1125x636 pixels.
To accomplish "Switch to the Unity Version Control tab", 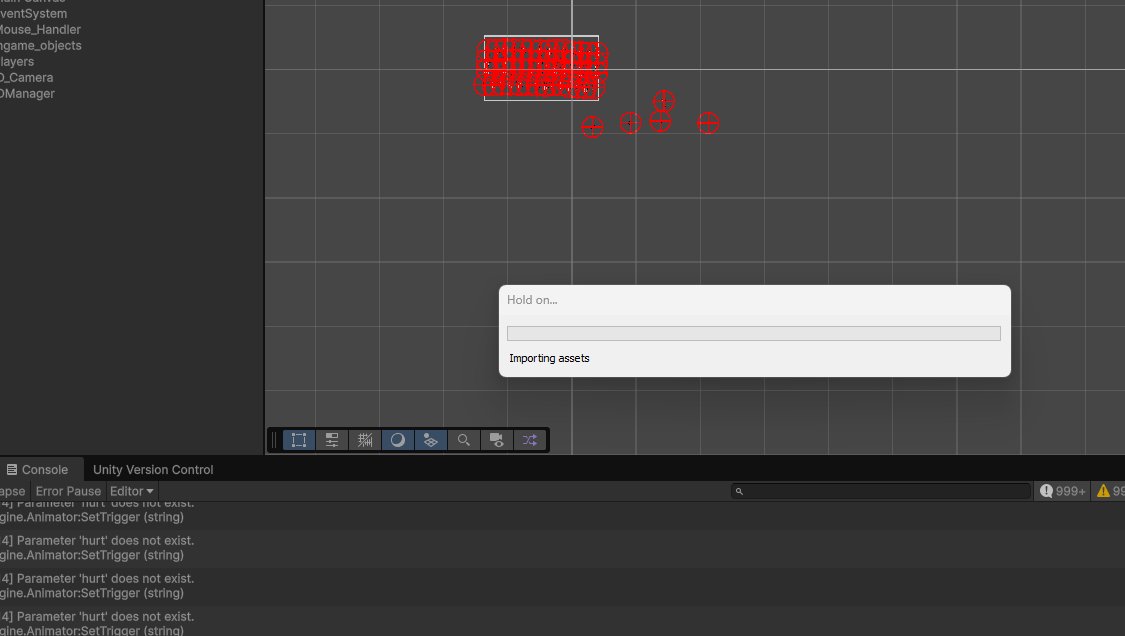I will [152, 469].
